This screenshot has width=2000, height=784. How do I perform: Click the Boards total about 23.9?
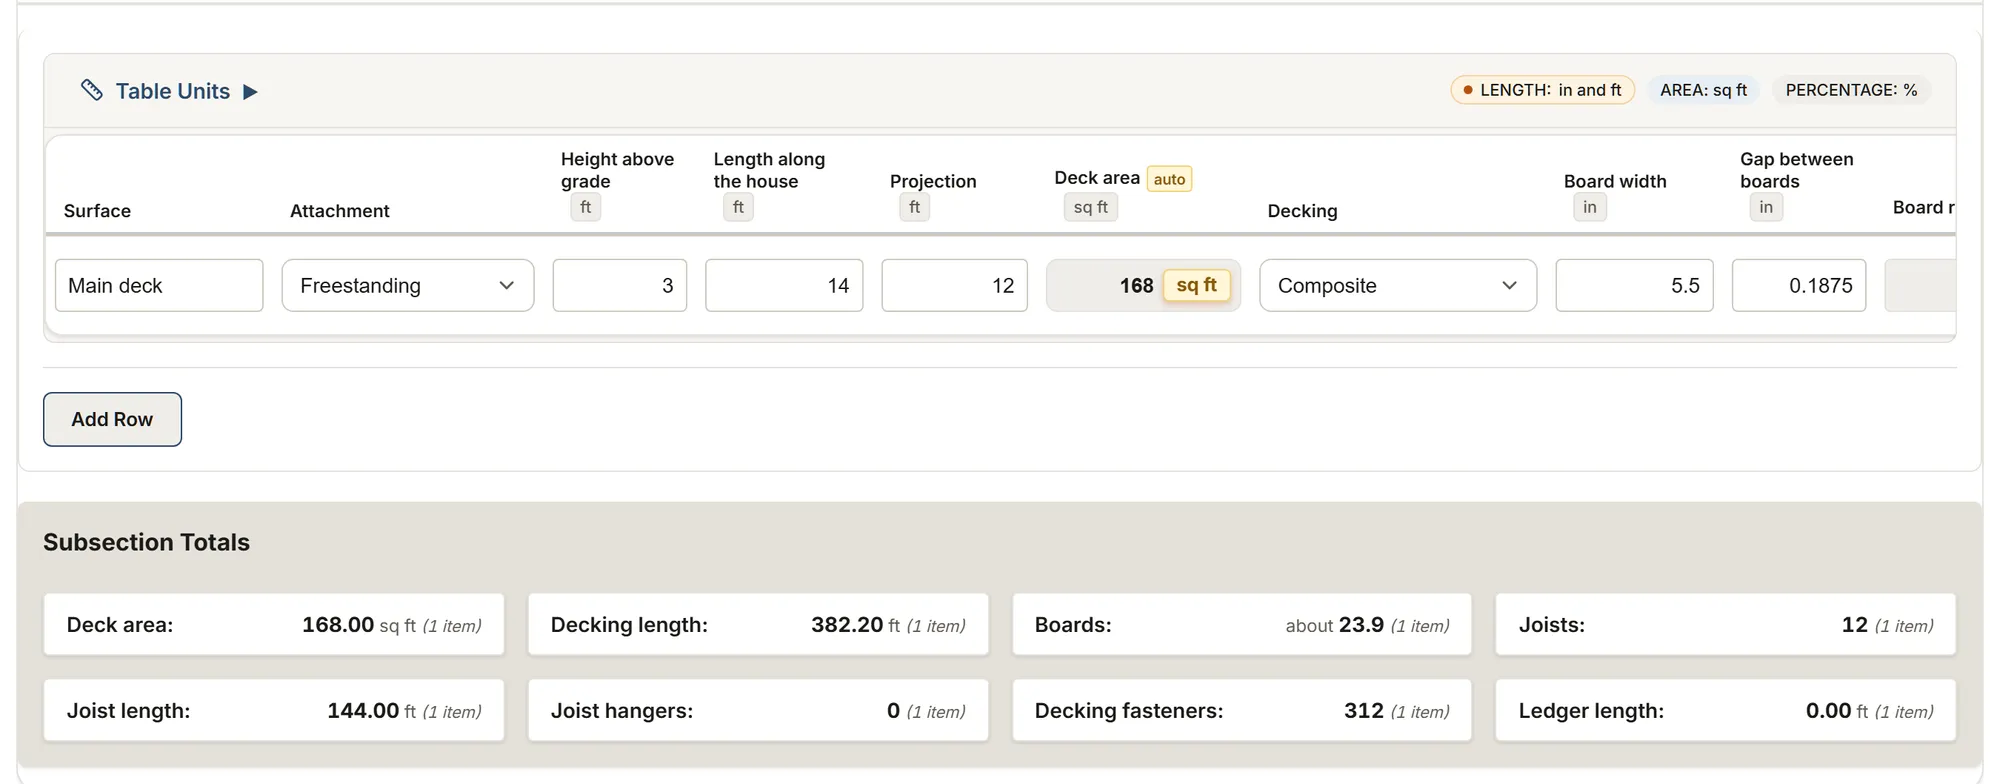pyautogui.click(x=1242, y=625)
